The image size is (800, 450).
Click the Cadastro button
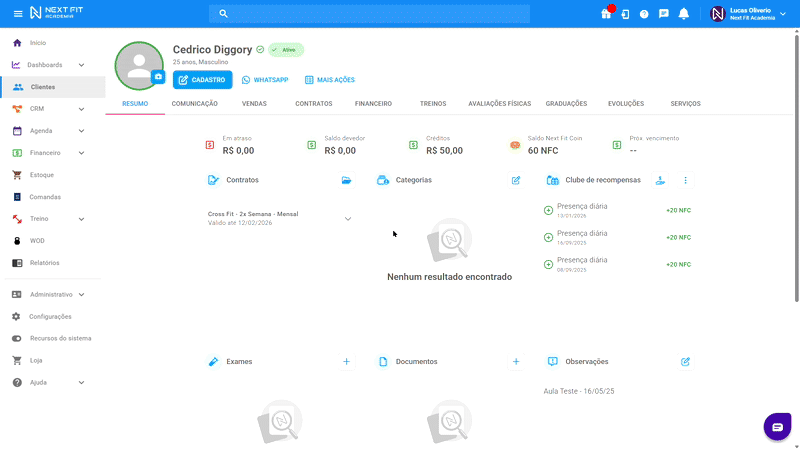point(203,80)
